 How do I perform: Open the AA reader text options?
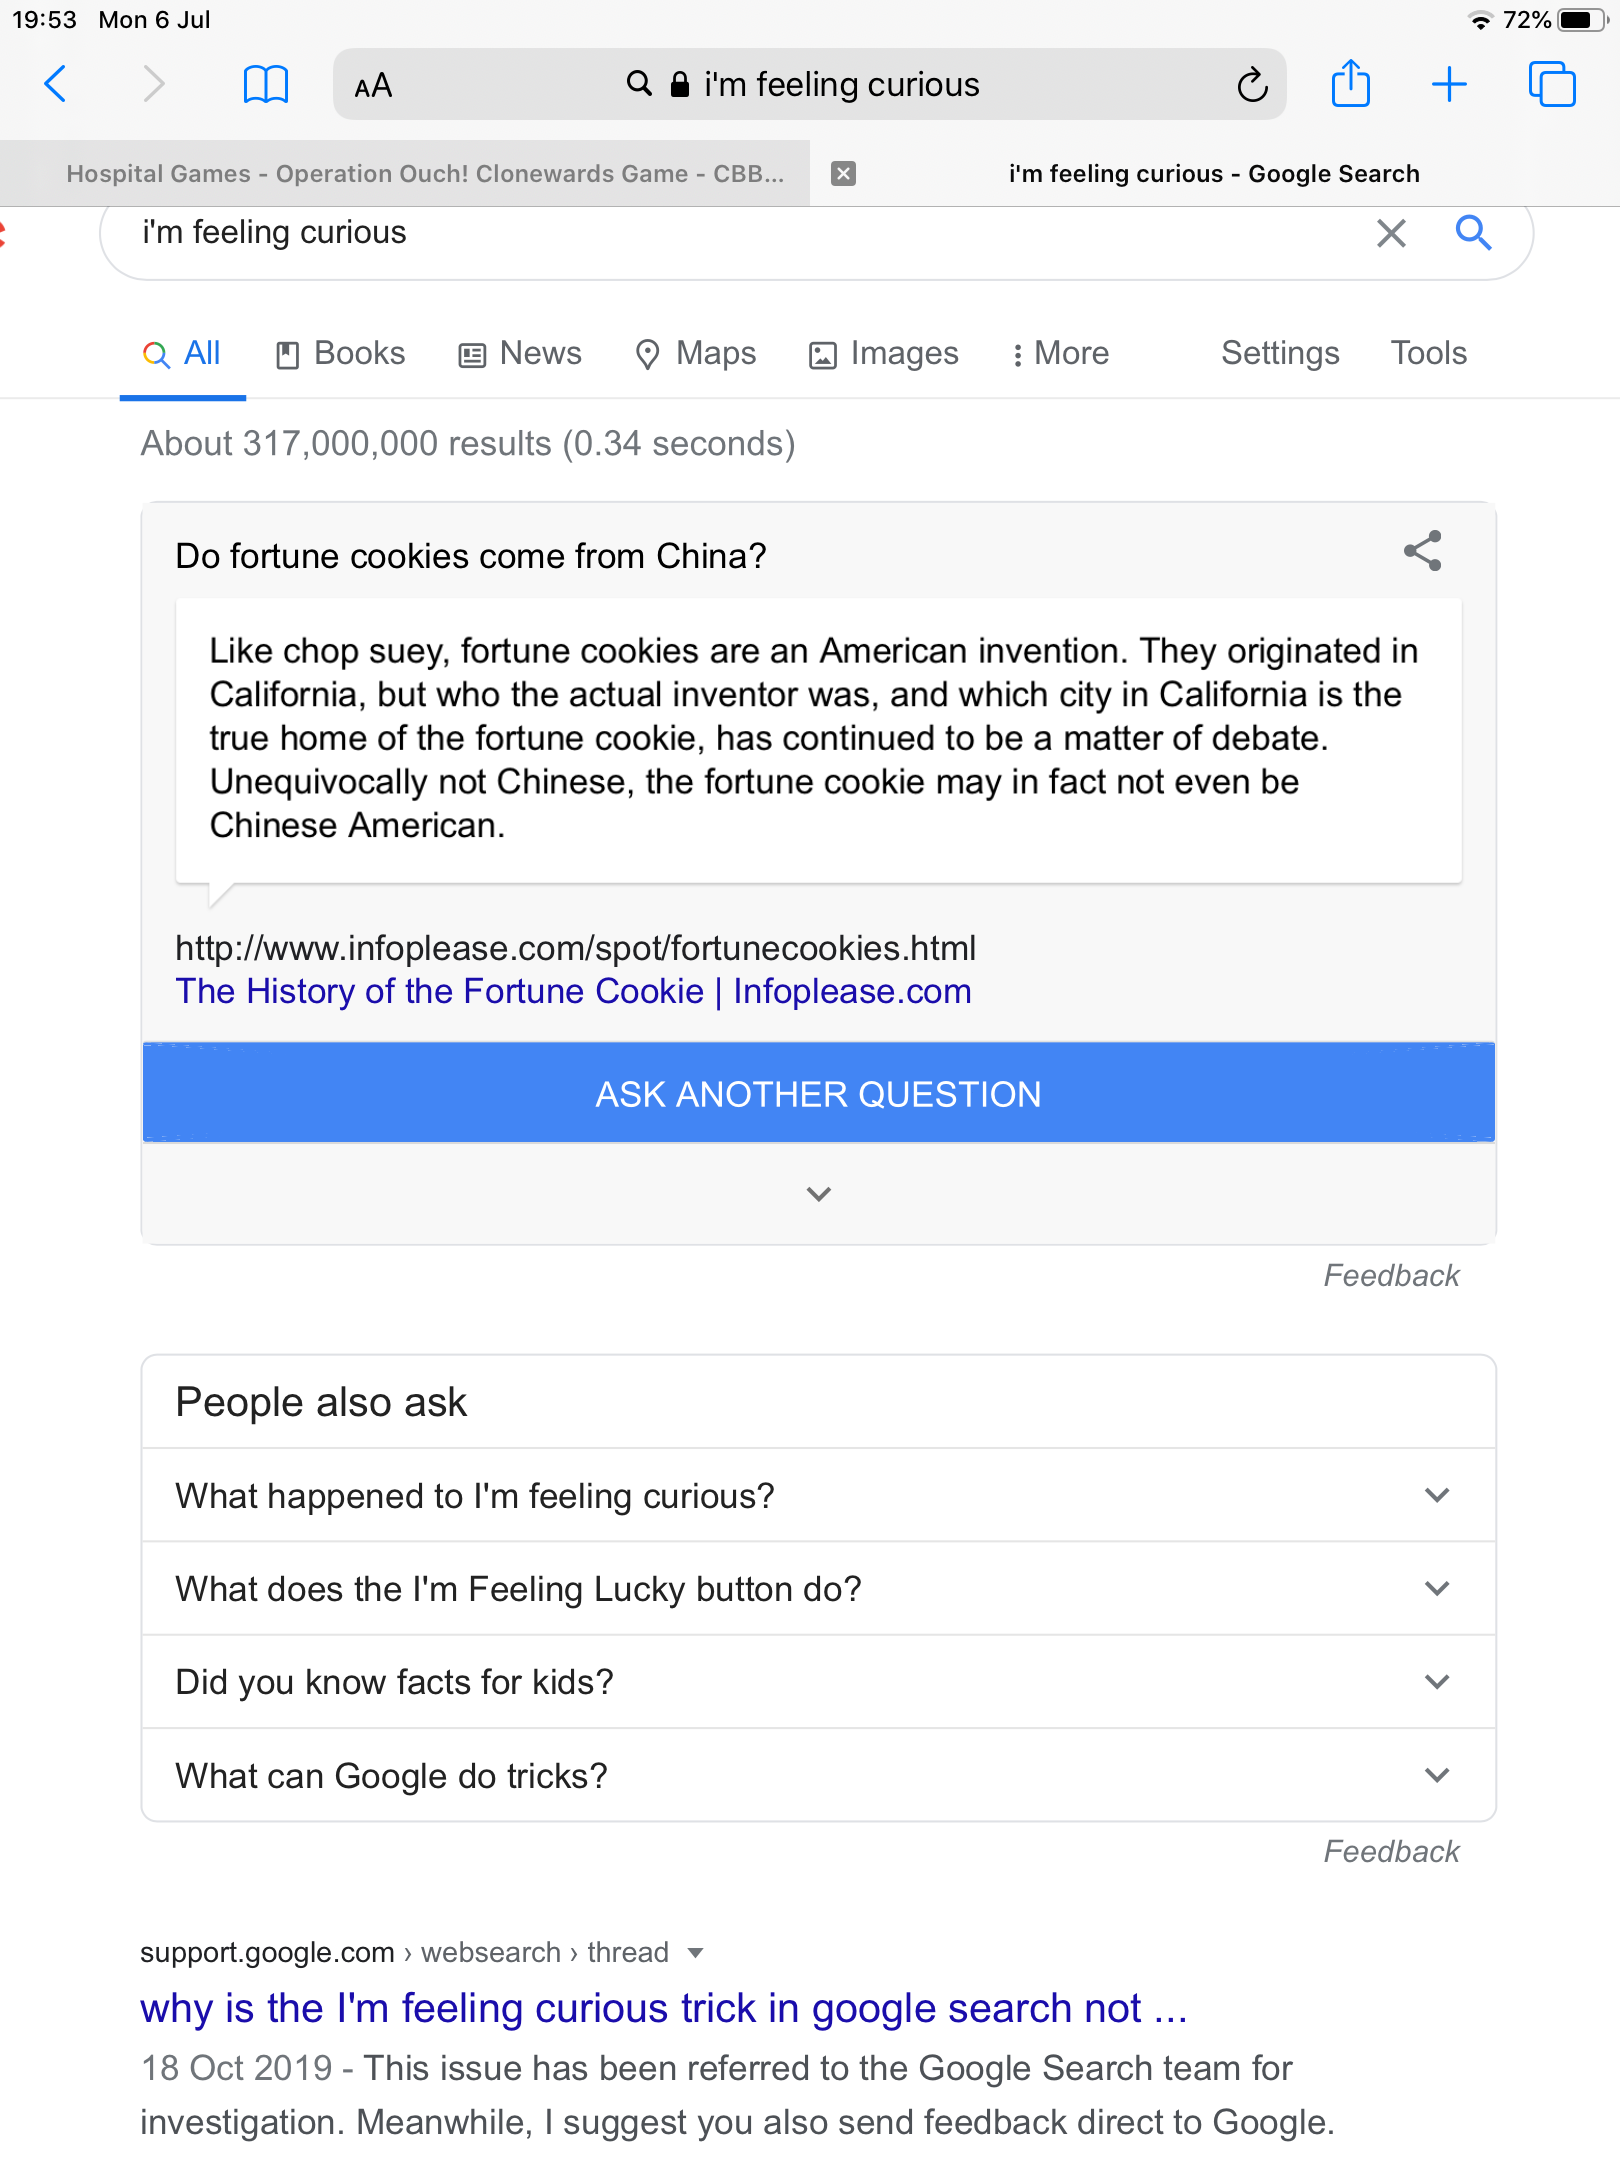373,86
